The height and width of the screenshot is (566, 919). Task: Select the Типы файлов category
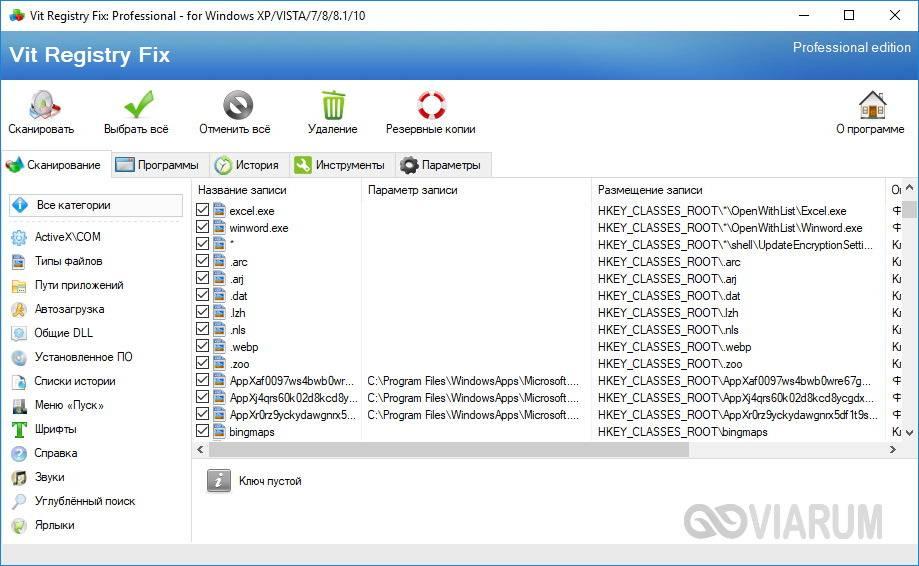(57, 261)
